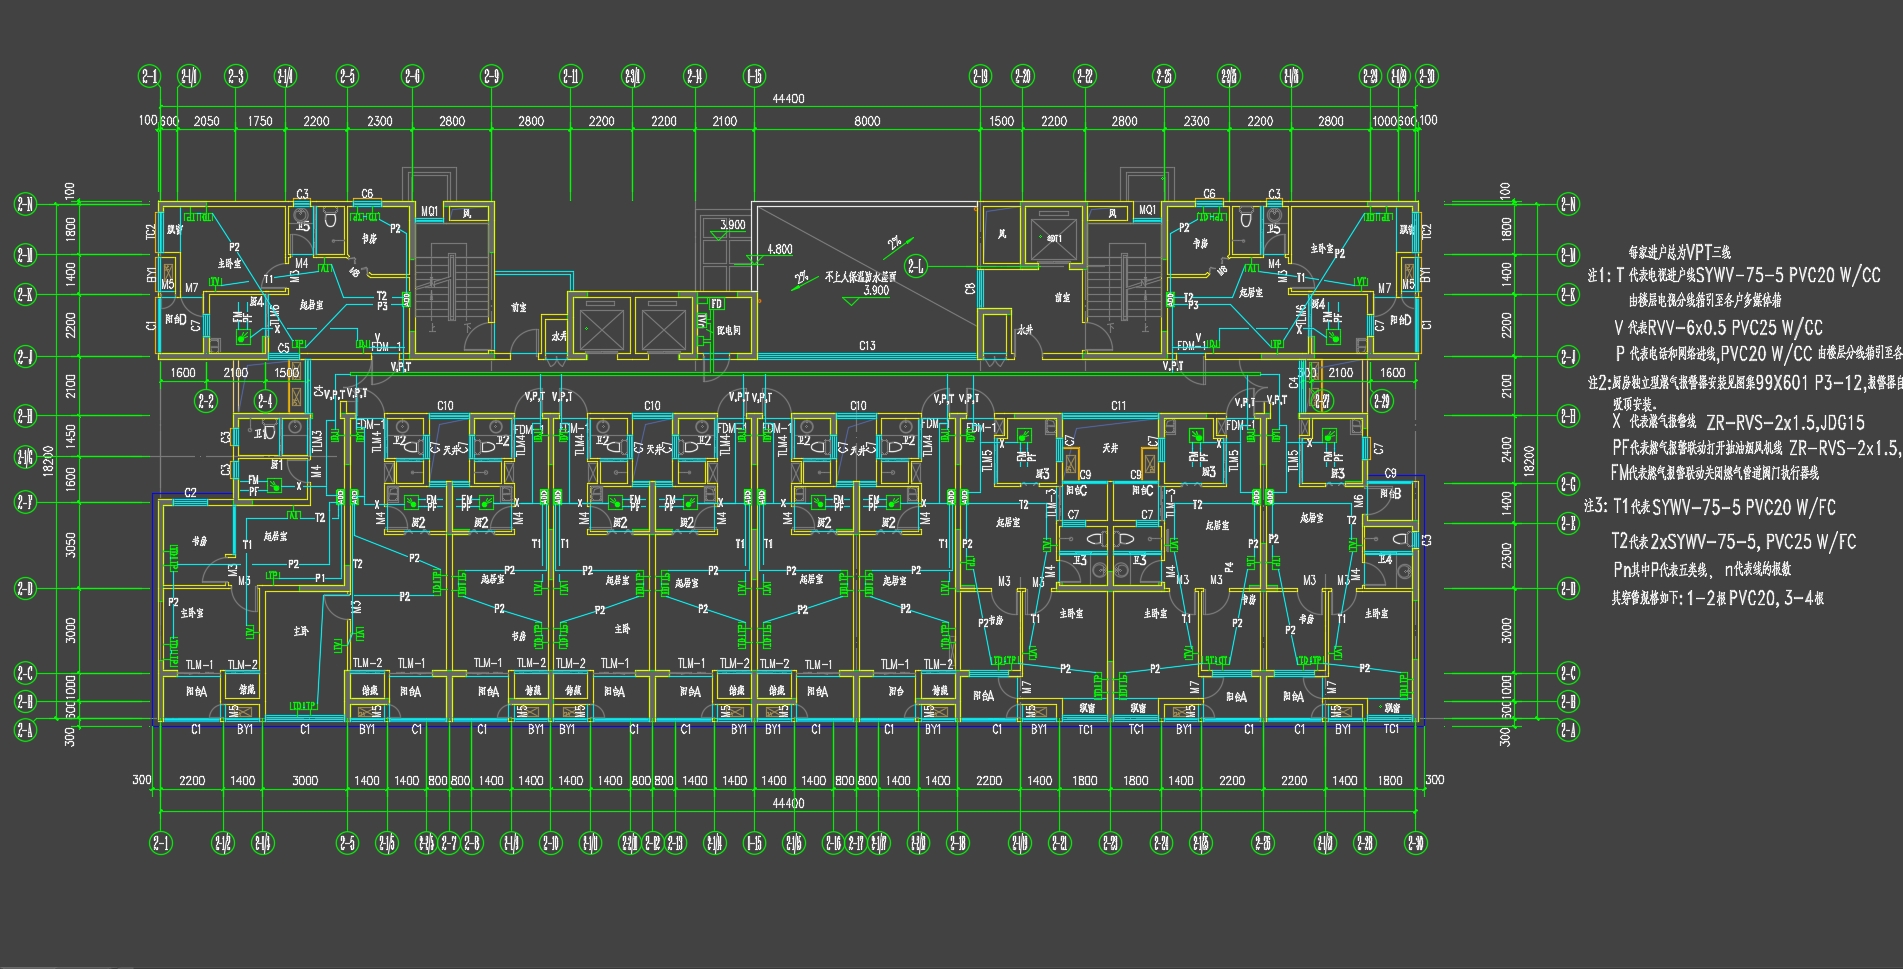The width and height of the screenshot is (1903, 969).
Task: Click the 其穿管规格如下 PVC20 note
Action: pyautogui.click(x=1717, y=598)
